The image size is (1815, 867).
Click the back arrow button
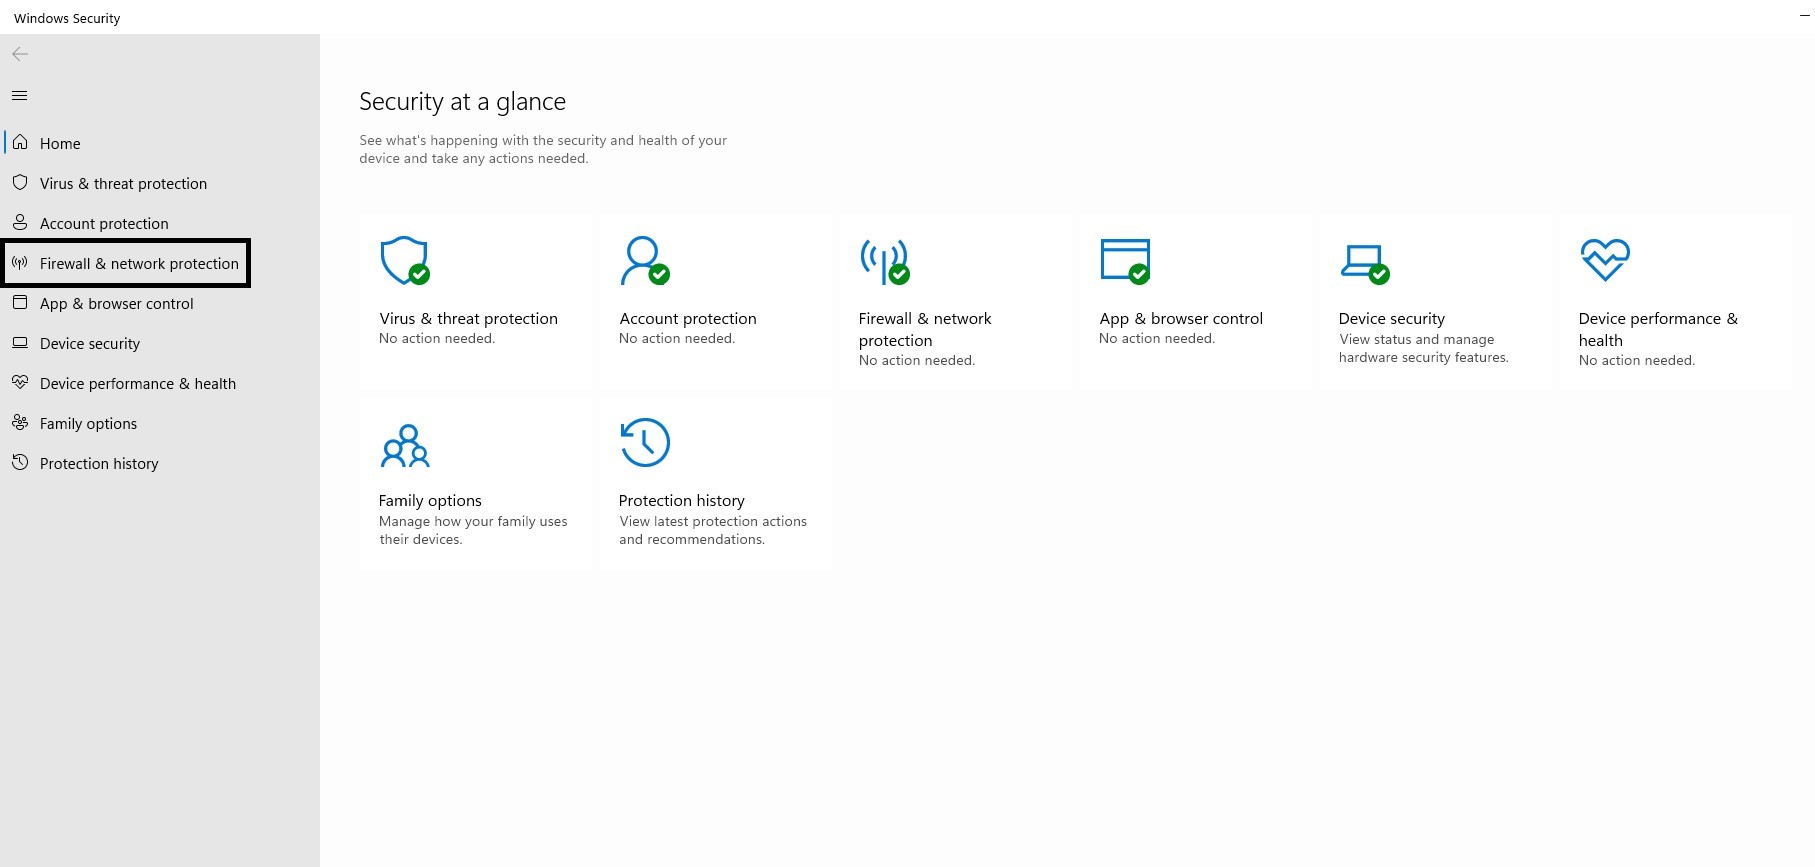[x=20, y=54]
